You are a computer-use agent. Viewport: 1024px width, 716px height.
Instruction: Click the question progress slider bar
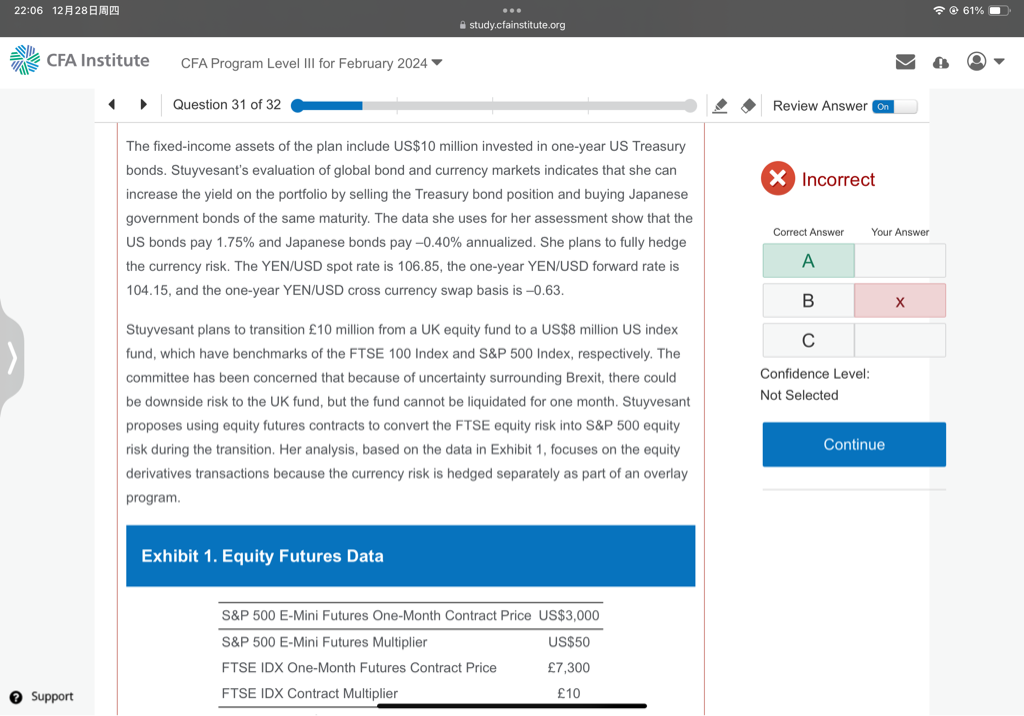click(493, 105)
